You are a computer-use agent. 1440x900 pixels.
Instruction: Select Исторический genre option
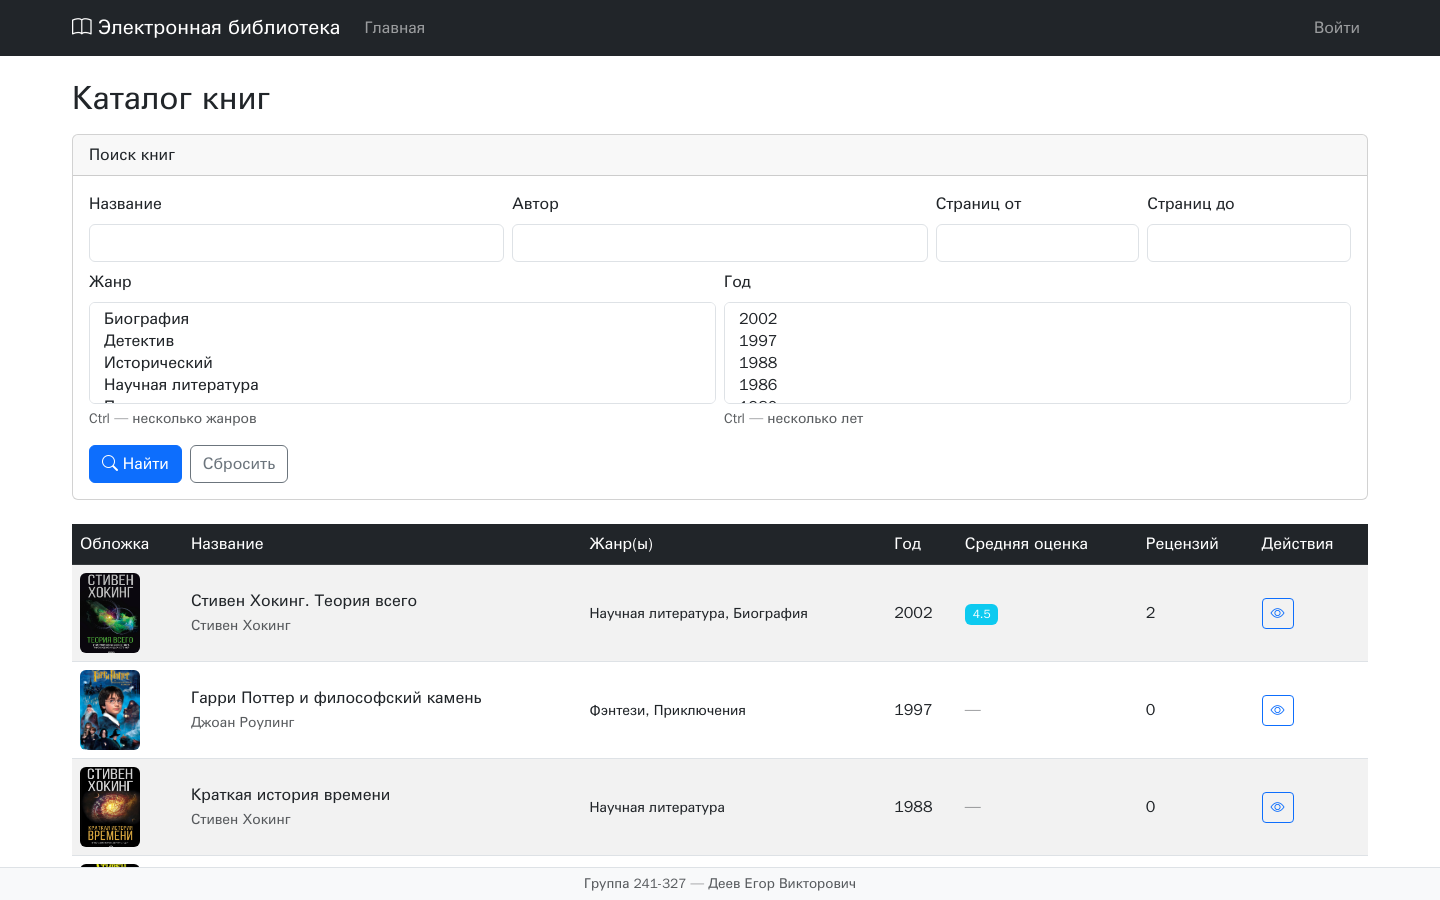[x=402, y=363]
